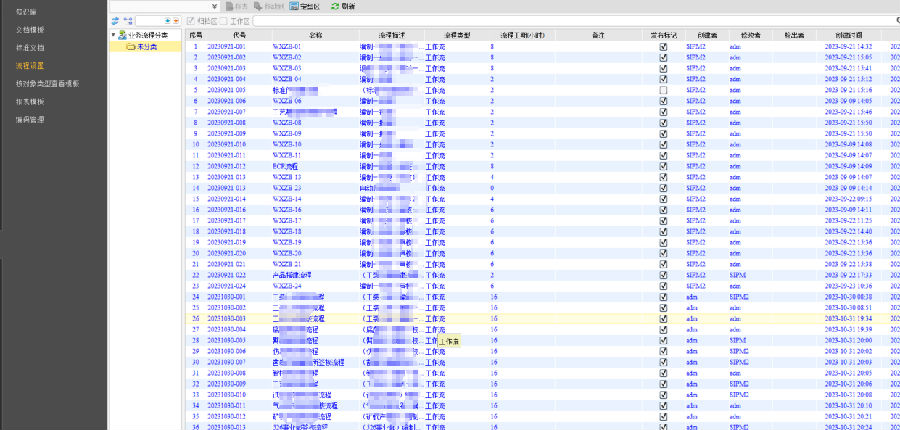Viewport: 900px width, 430px height.
Task: Click the blue arrow icon in tree search box
Action: 168,21
